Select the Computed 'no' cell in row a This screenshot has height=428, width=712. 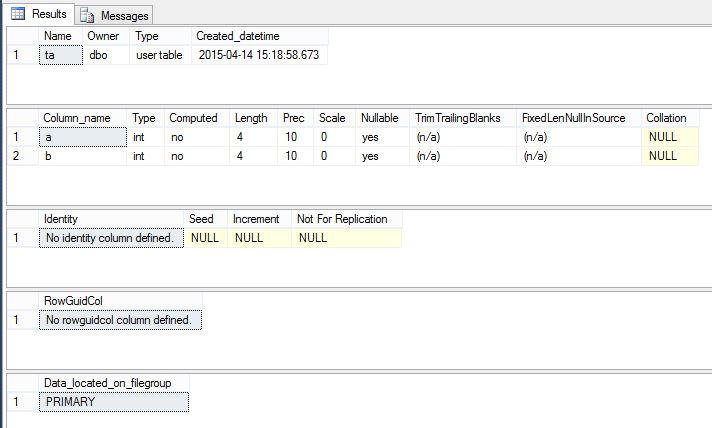click(x=197, y=137)
